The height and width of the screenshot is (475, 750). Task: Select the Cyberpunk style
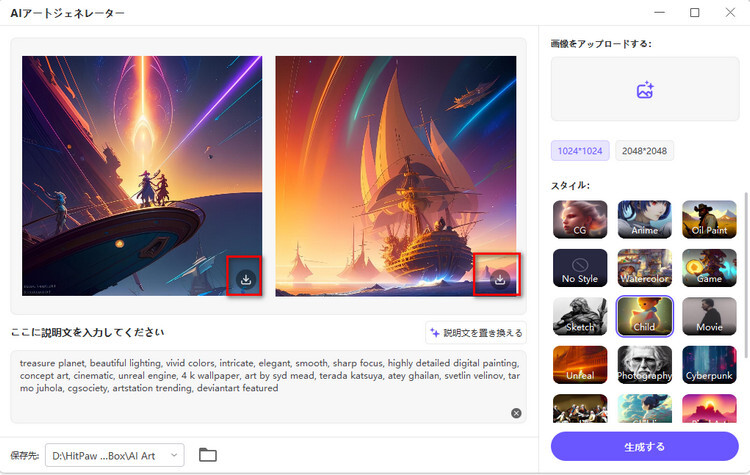click(709, 365)
